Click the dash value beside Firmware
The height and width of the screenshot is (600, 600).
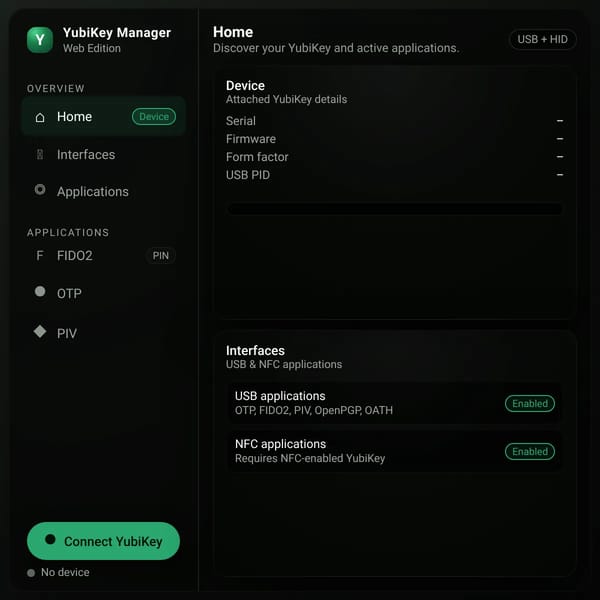(560, 139)
